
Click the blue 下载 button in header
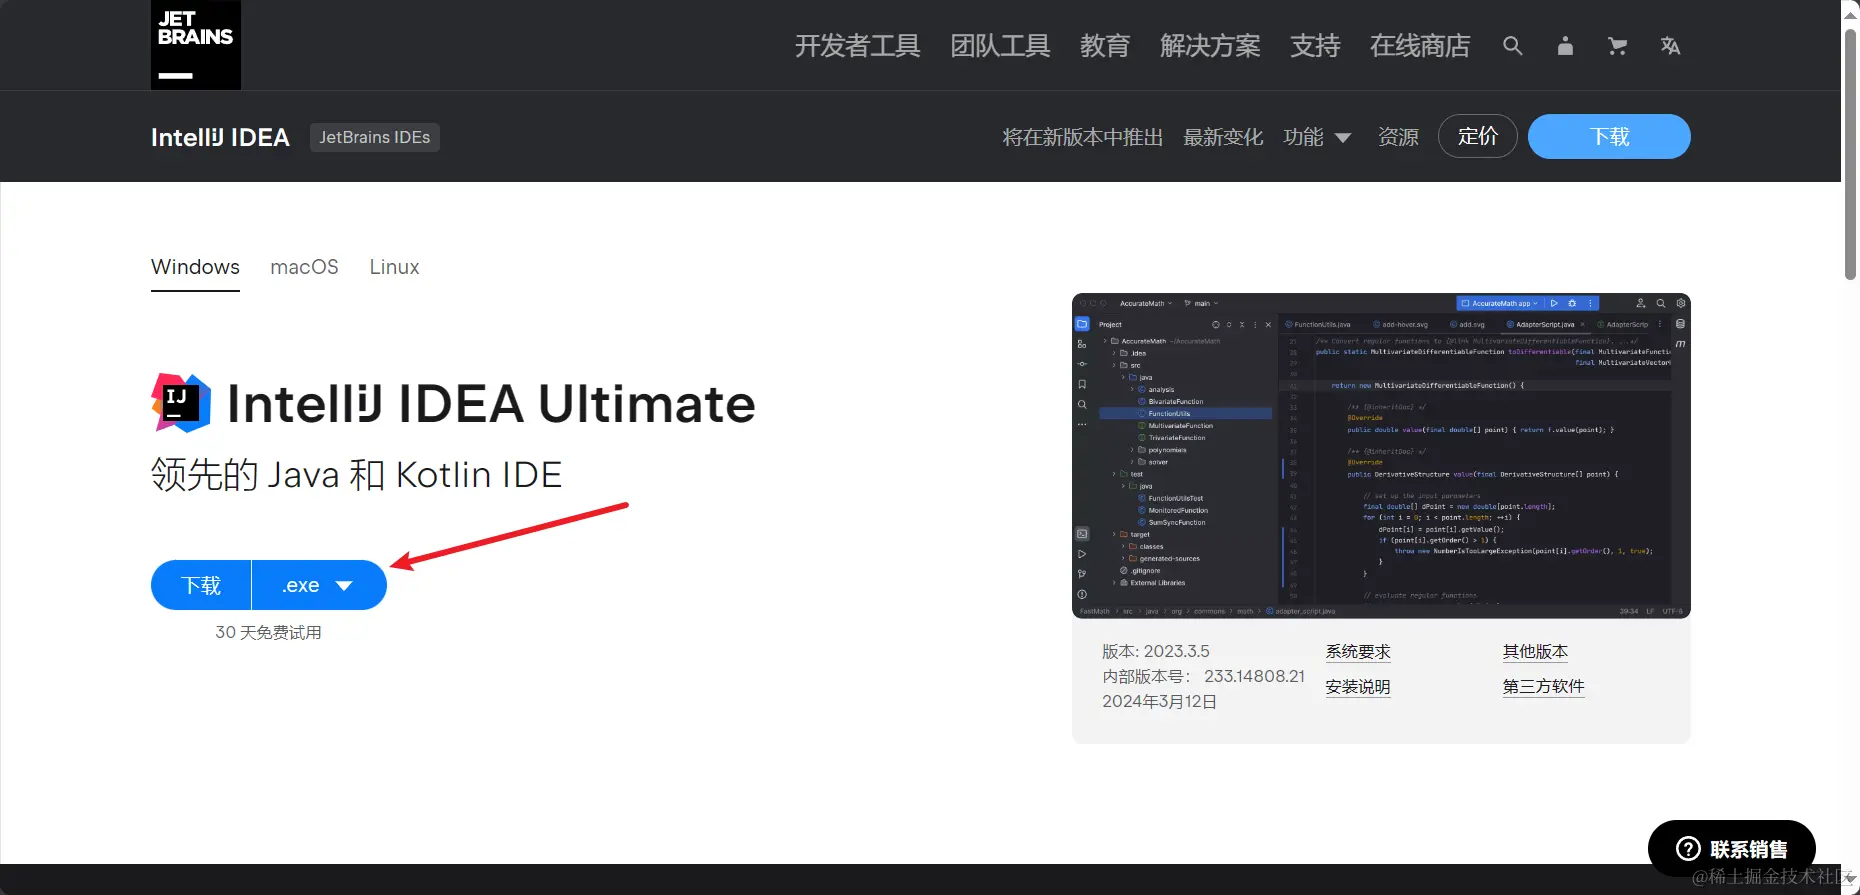pyautogui.click(x=1609, y=136)
